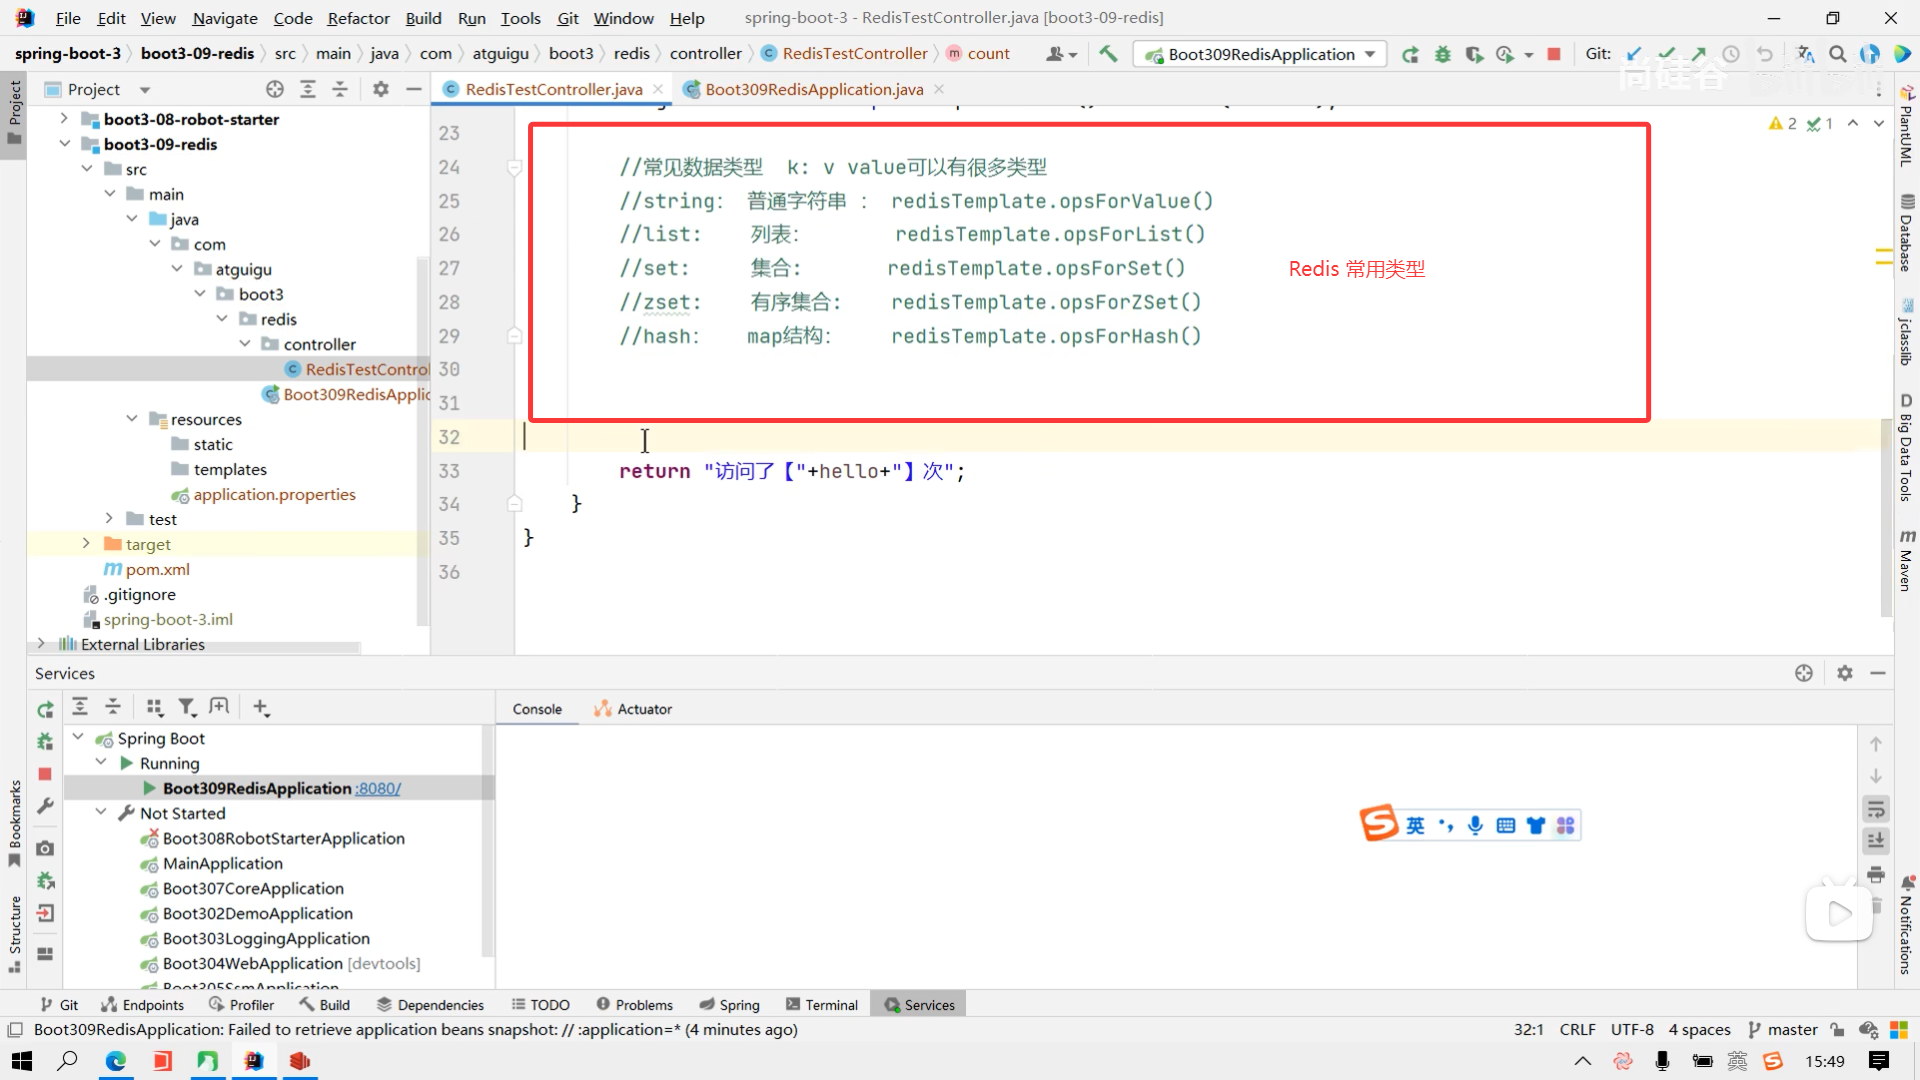This screenshot has width=1920, height=1080.
Task: Toggle the Services tool window button
Action: pos(919,1005)
